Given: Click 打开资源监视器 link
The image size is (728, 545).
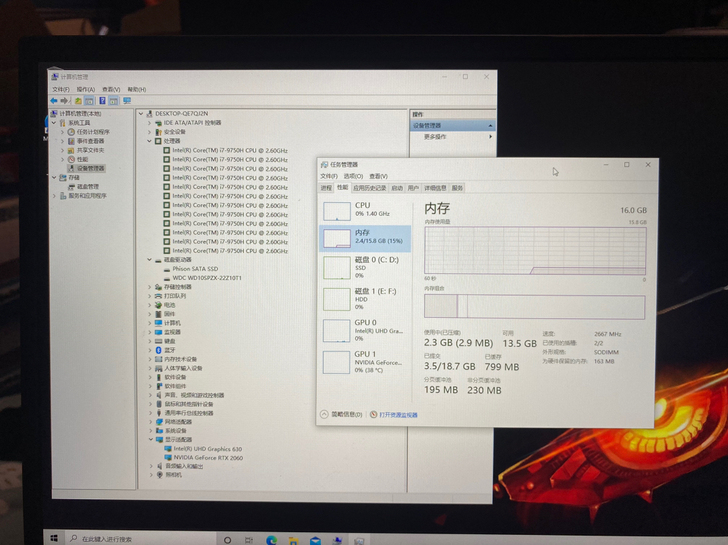Looking at the screenshot, I should coord(398,415).
